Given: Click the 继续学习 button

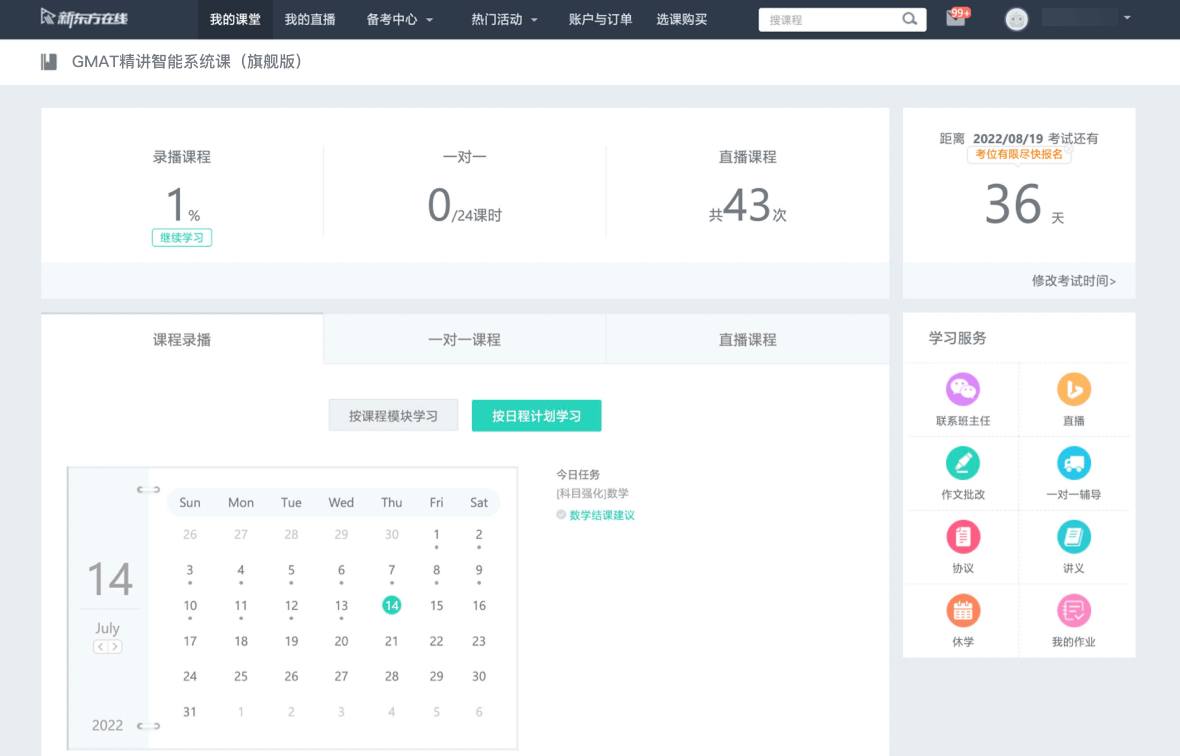Looking at the screenshot, I should [182, 238].
